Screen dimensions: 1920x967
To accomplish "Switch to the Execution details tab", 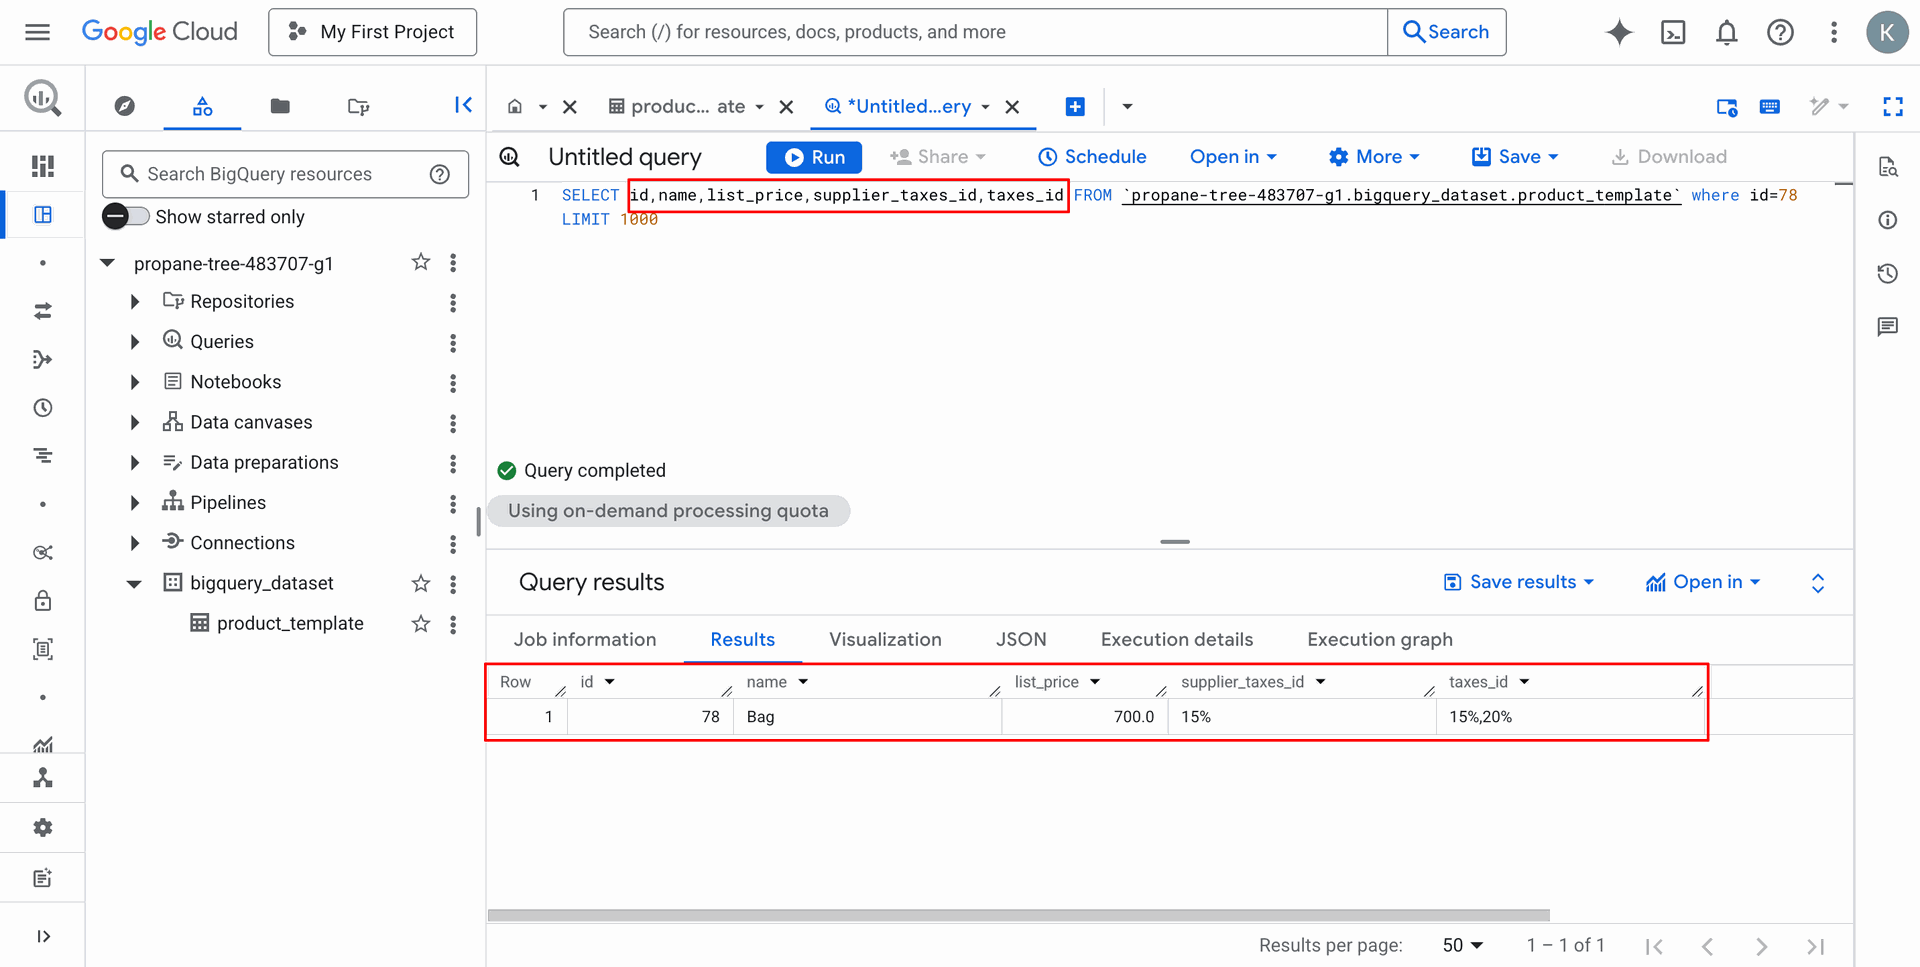I will tap(1176, 639).
